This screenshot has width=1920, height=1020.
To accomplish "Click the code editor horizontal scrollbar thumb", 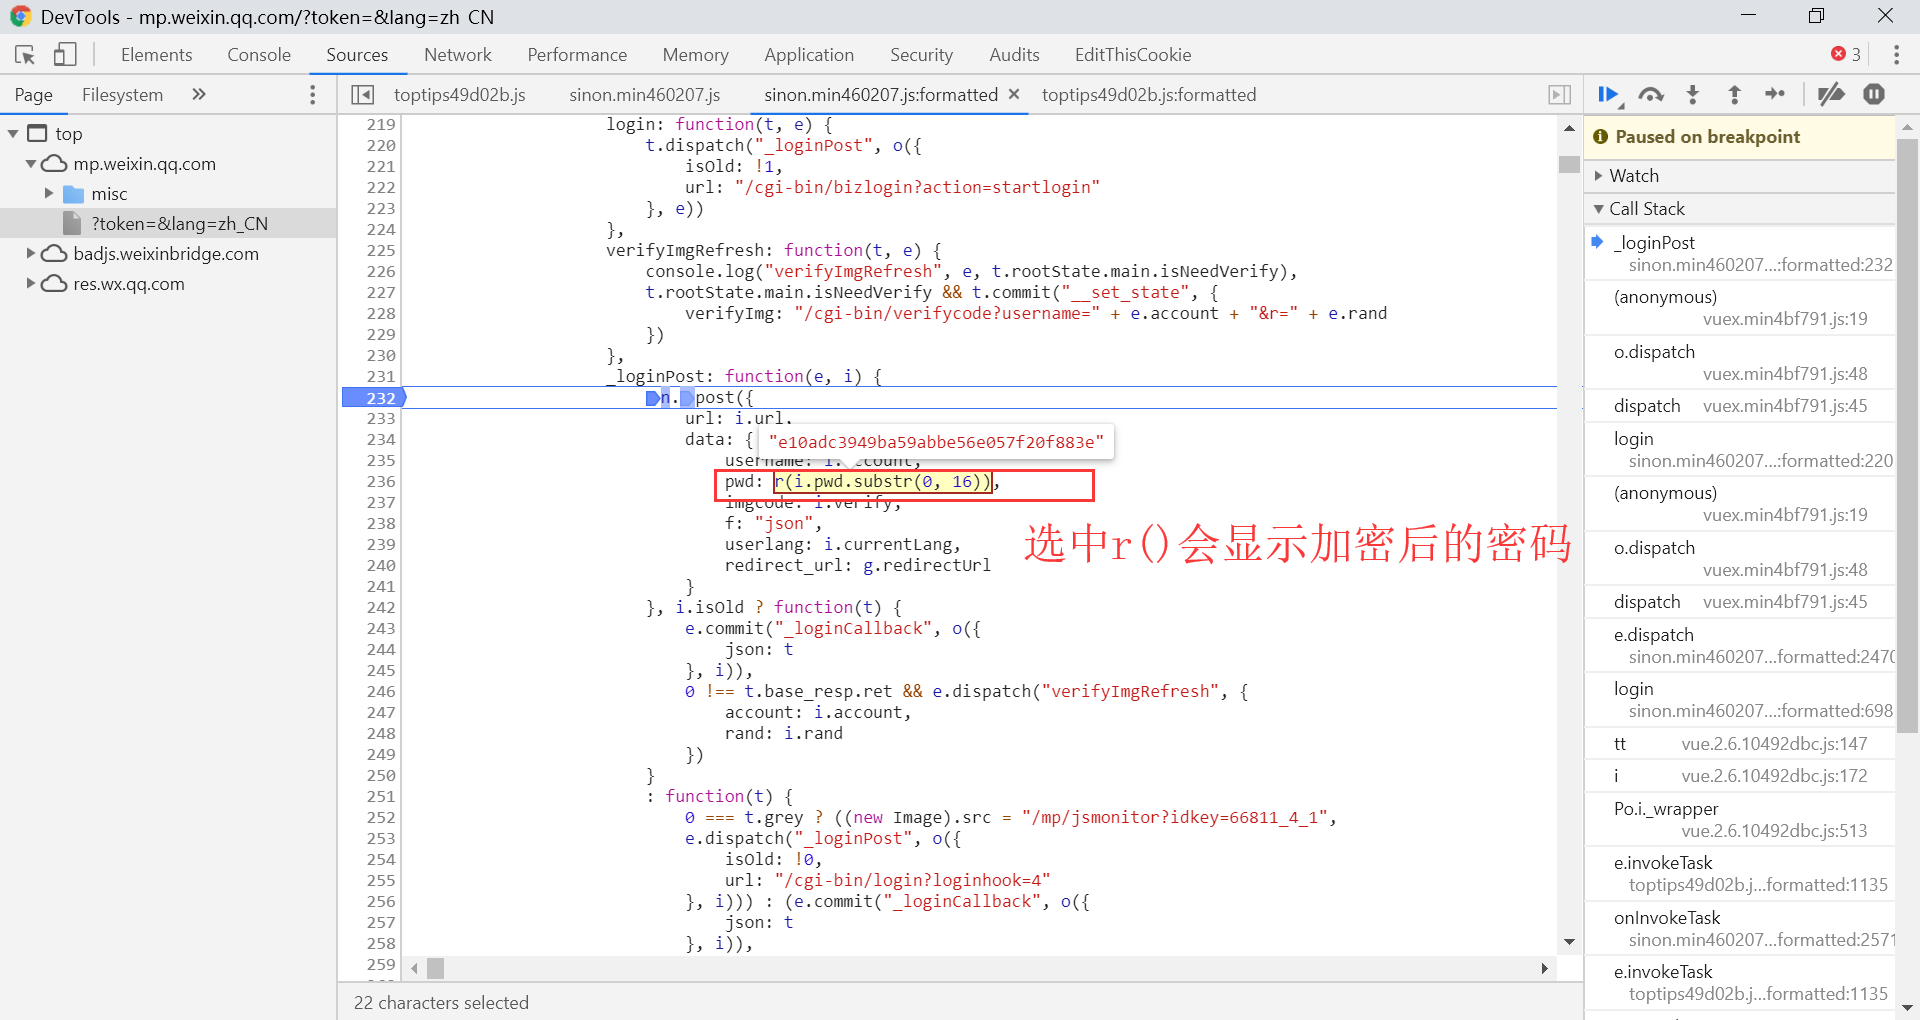I will pyautogui.click(x=435, y=968).
